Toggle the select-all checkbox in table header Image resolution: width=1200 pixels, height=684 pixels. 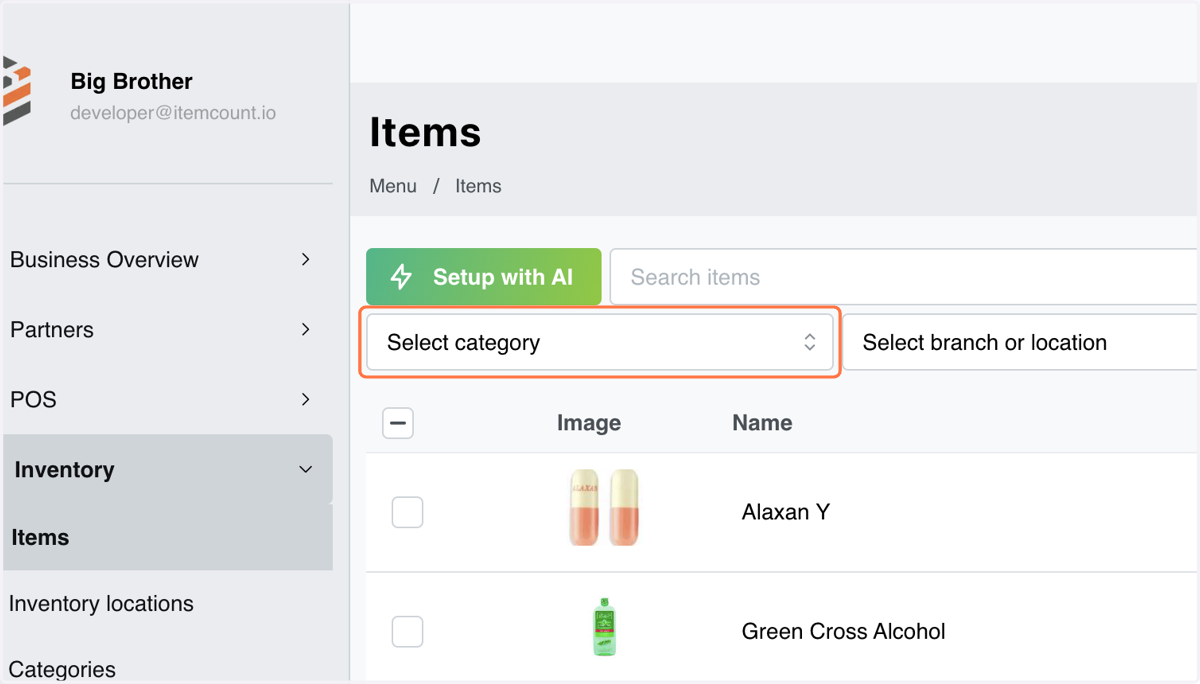click(398, 423)
